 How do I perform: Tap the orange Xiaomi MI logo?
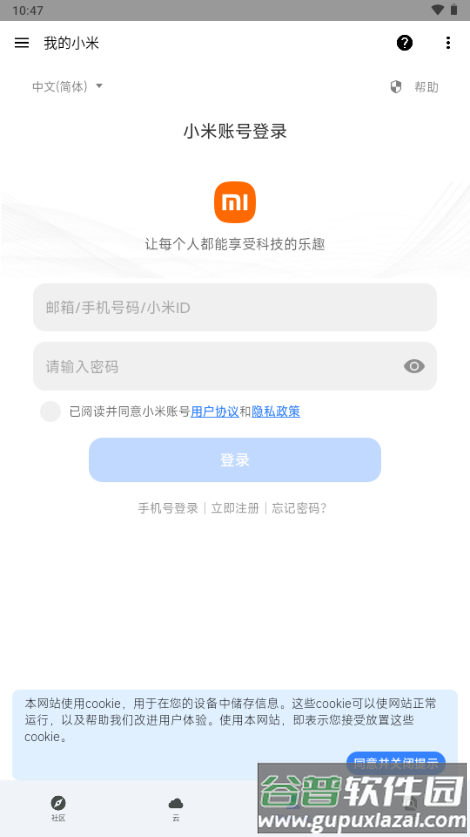(235, 202)
